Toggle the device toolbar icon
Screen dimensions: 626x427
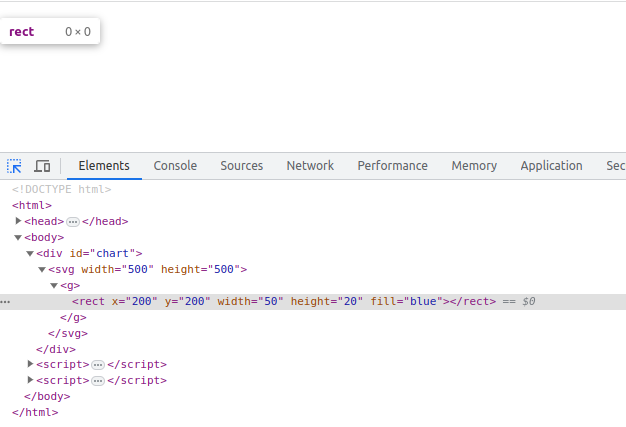[42, 166]
